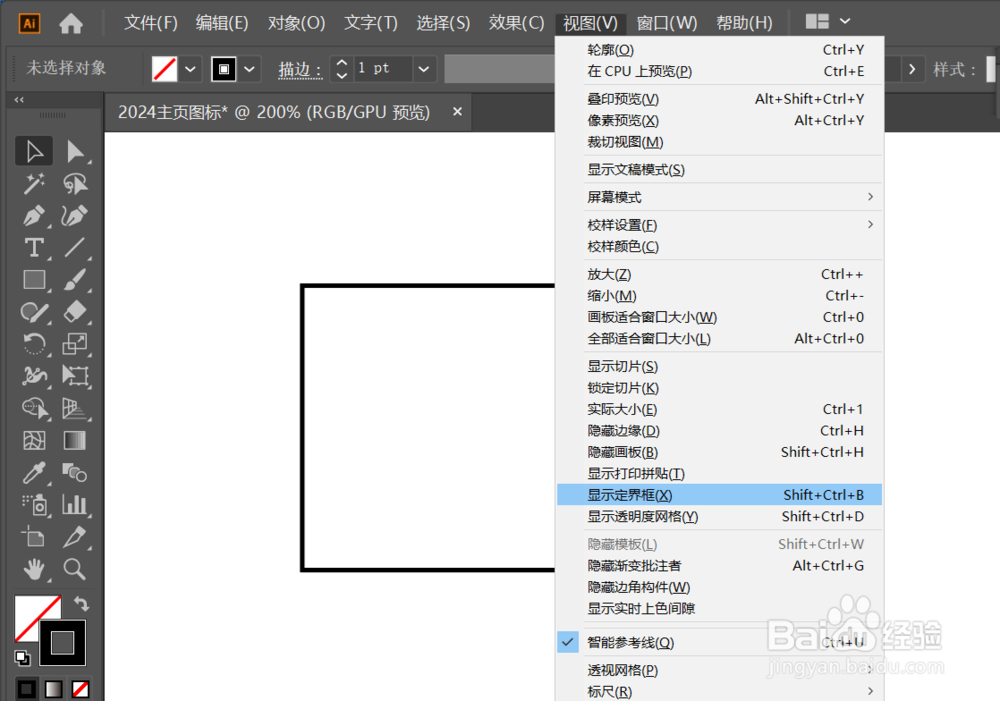Expand the 标尺 submenu

click(719, 691)
